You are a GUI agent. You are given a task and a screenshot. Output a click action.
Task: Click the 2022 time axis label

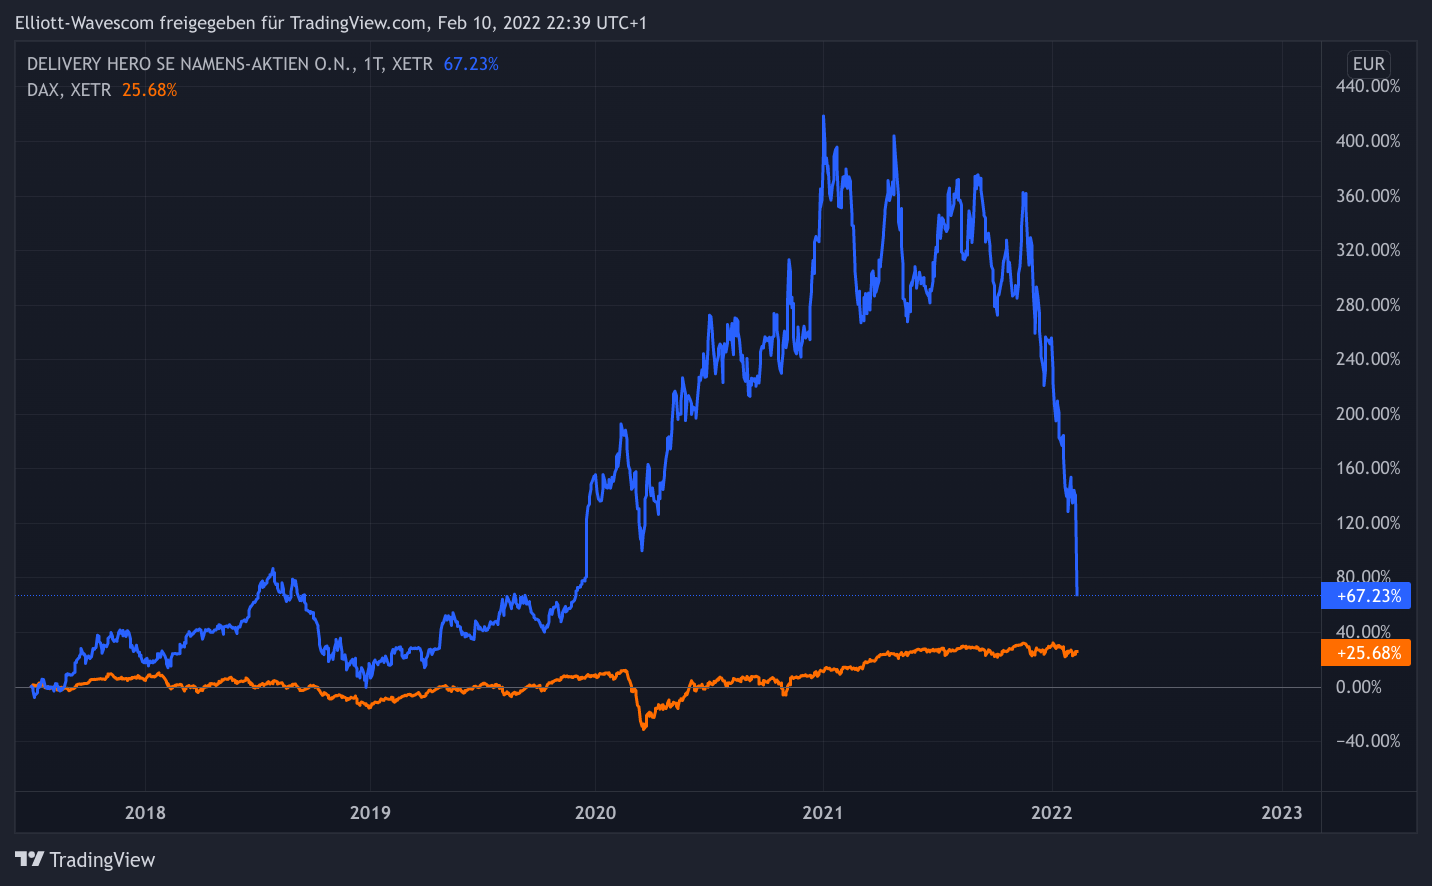pos(1052,812)
